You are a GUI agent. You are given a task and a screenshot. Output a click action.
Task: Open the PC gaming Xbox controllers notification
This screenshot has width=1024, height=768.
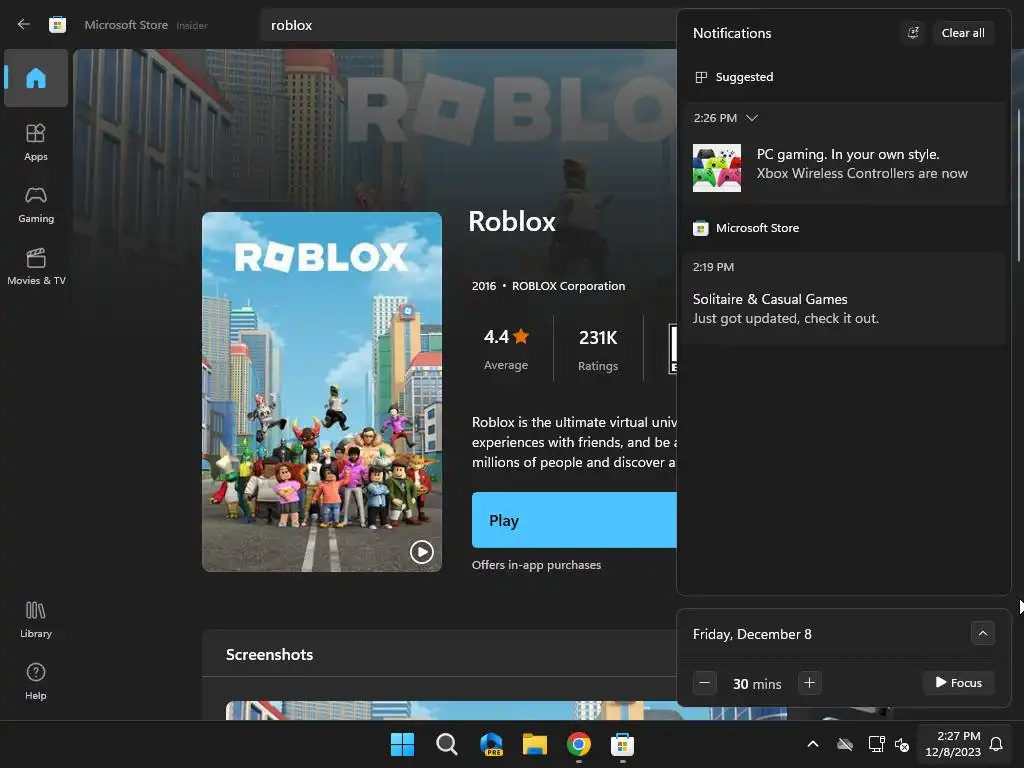pos(844,153)
